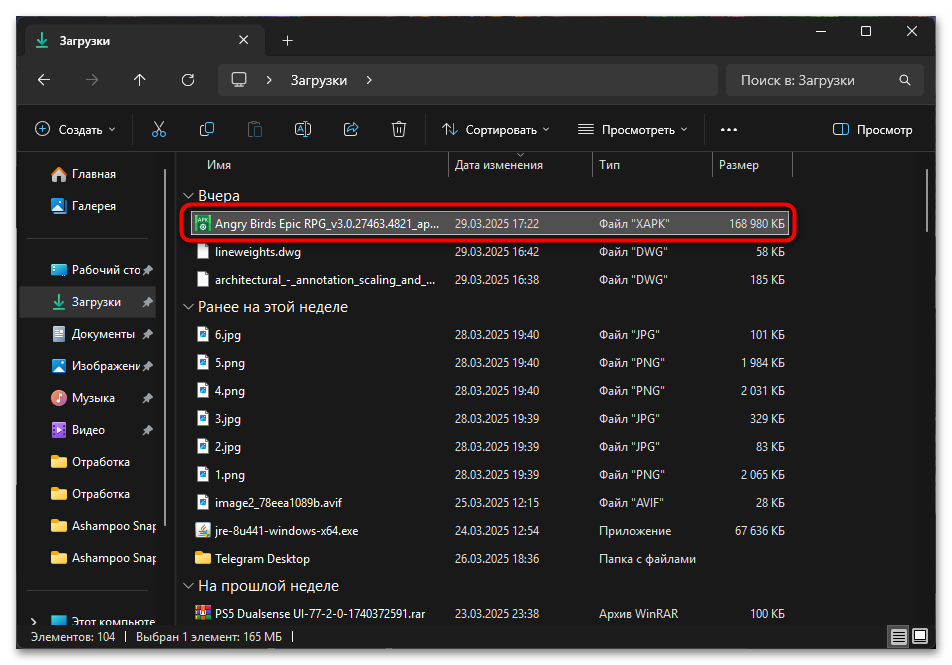Open Документы in navigation pane

point(88,334)
